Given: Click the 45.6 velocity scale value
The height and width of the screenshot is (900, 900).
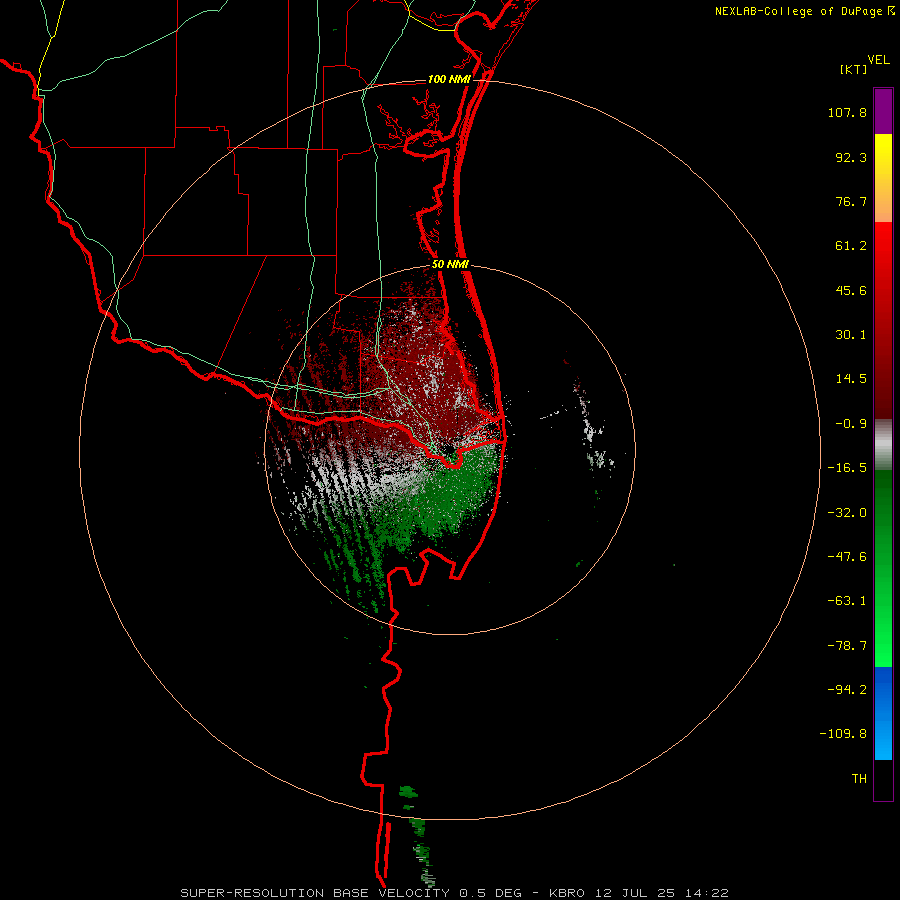Looking at the screenshot, I should (851, 290).
